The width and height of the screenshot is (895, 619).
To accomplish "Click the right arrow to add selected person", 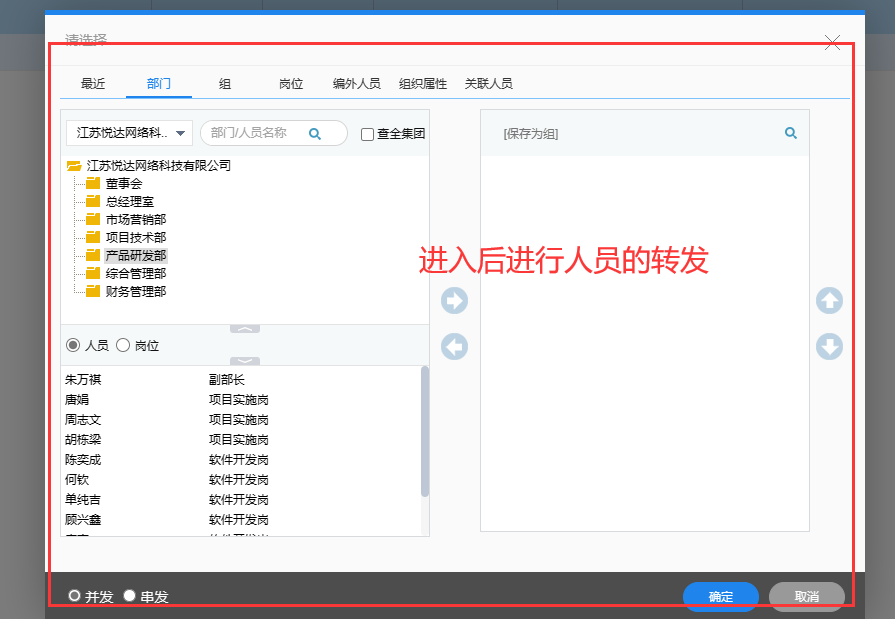I will [x=454, y=301].
